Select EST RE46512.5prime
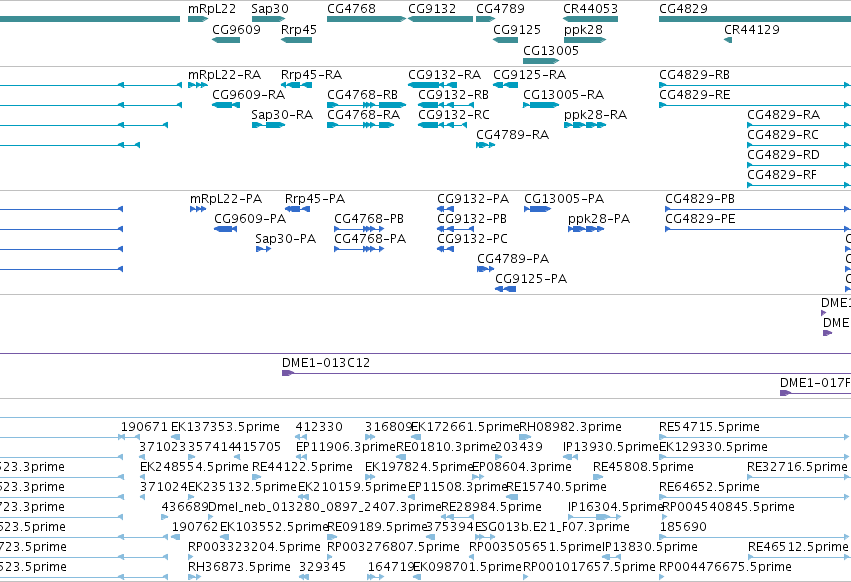The height and width of the screenshot is (582, 851). pyautogui.click(x=798, y=547)
